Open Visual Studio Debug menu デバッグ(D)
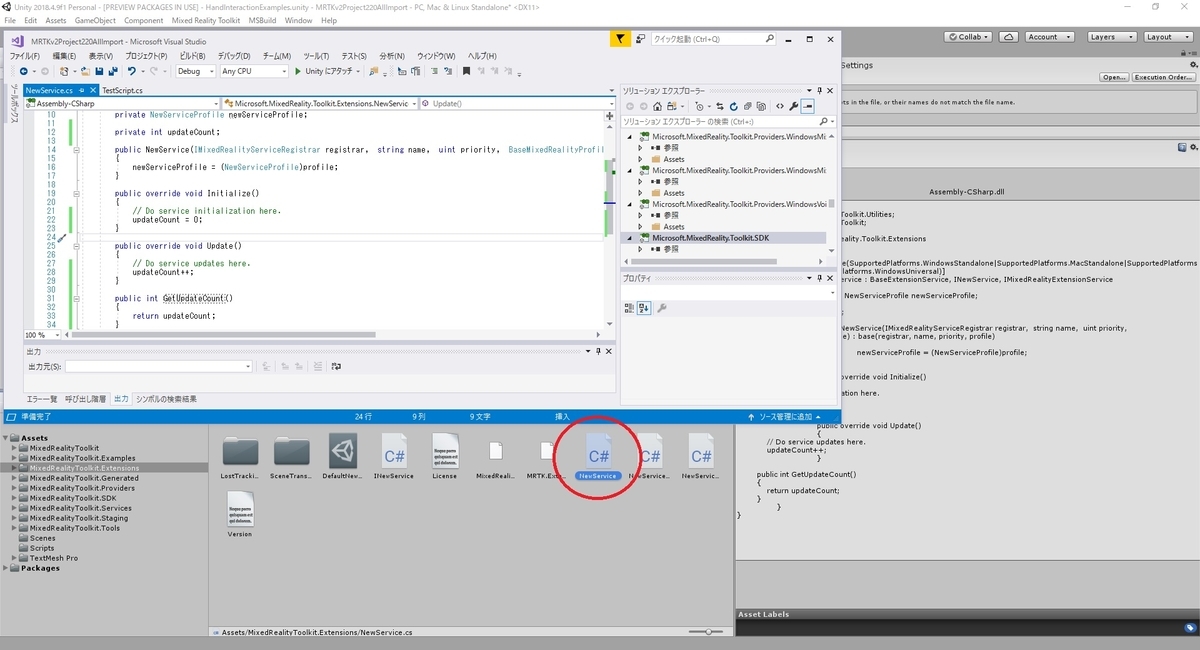 tap(234, 56)
